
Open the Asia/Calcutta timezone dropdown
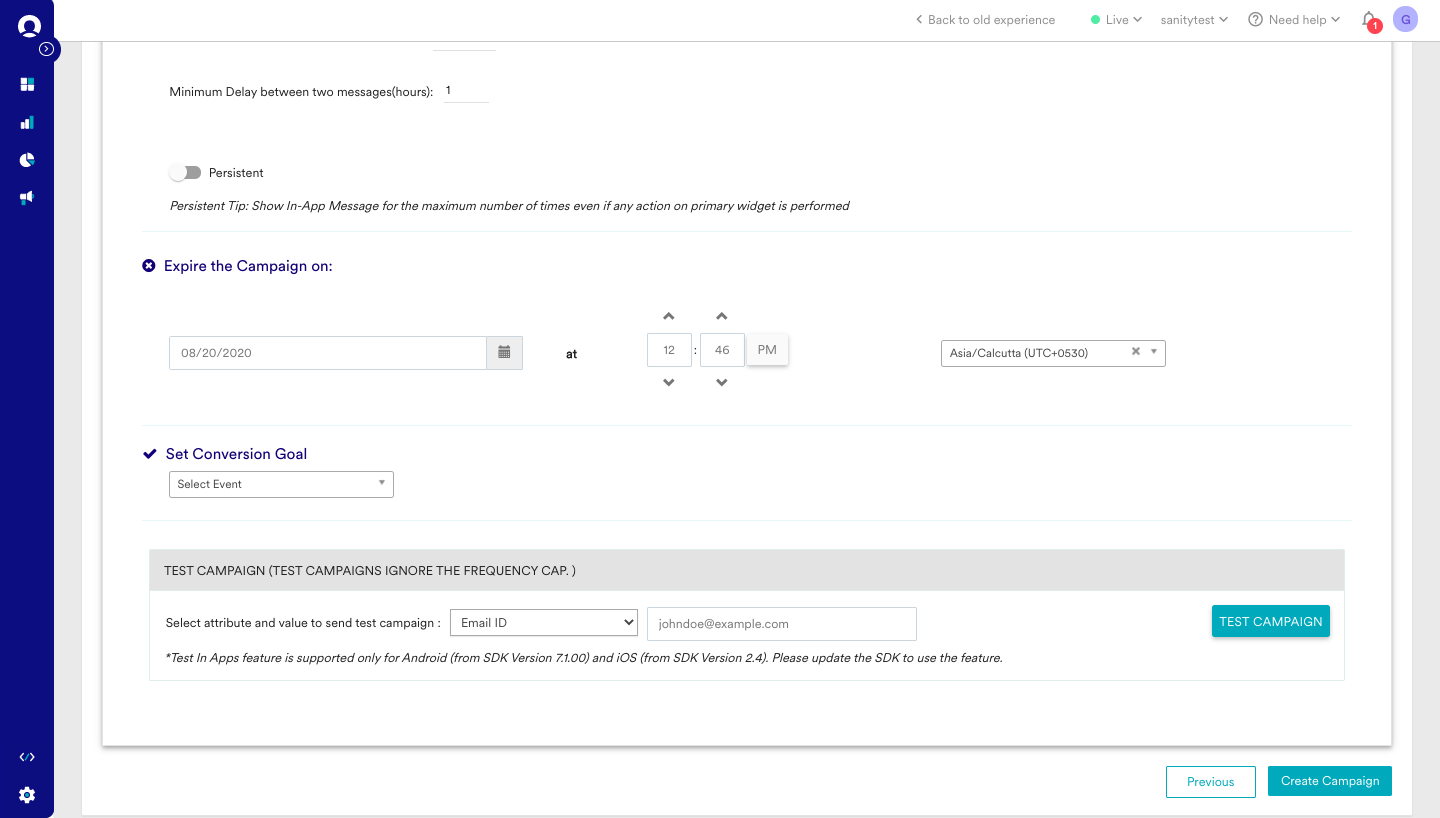1052,353
